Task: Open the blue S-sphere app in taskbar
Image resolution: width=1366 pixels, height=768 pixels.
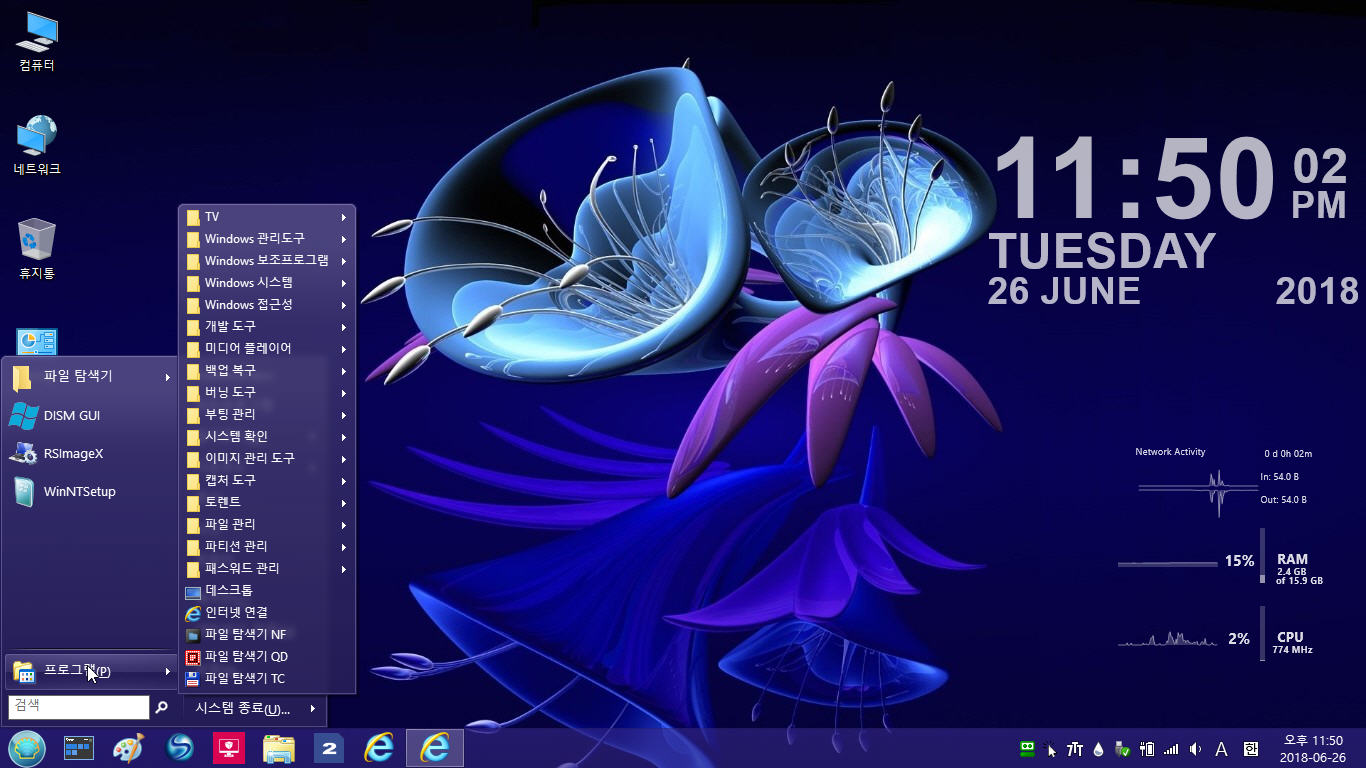Action: (x=179, y=748)
